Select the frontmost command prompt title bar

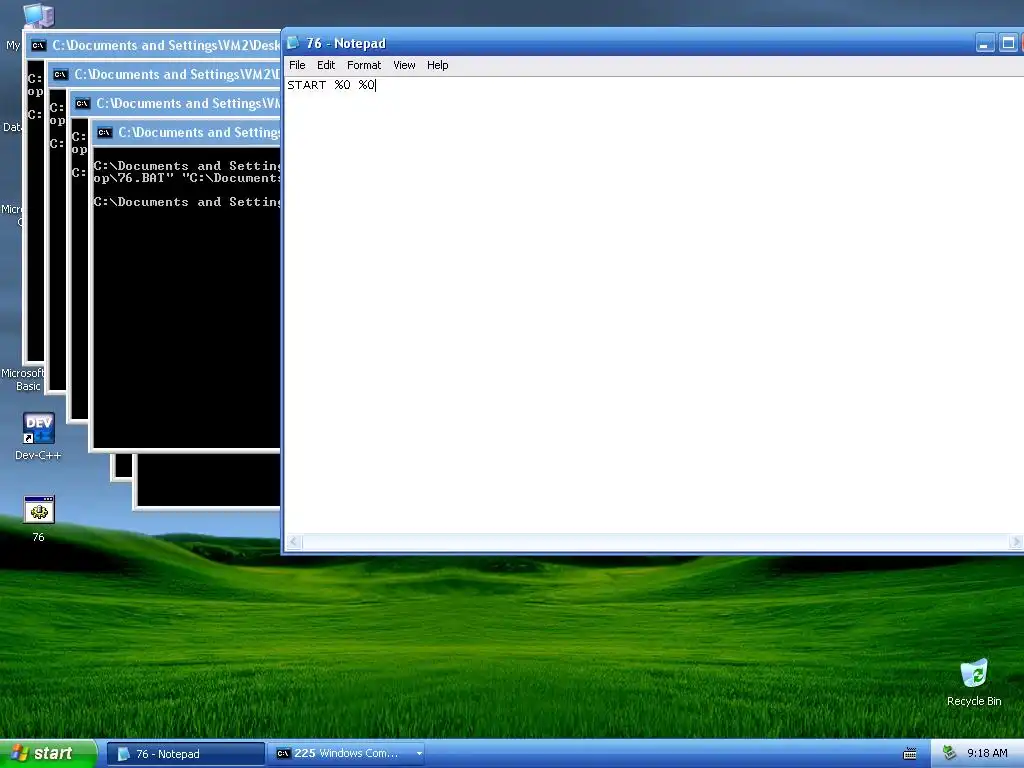[187, 133]
